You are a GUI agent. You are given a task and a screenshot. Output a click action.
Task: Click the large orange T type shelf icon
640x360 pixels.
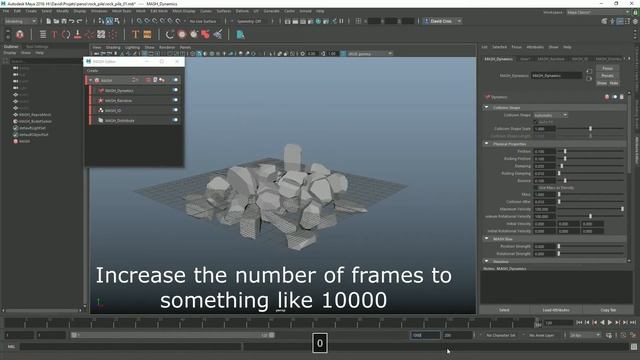136,35
